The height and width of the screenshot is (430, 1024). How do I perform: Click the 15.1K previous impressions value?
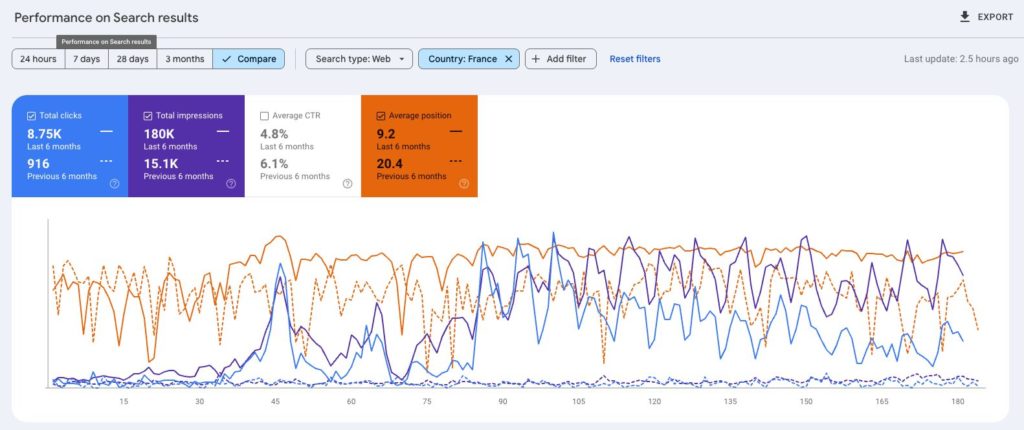161,163
